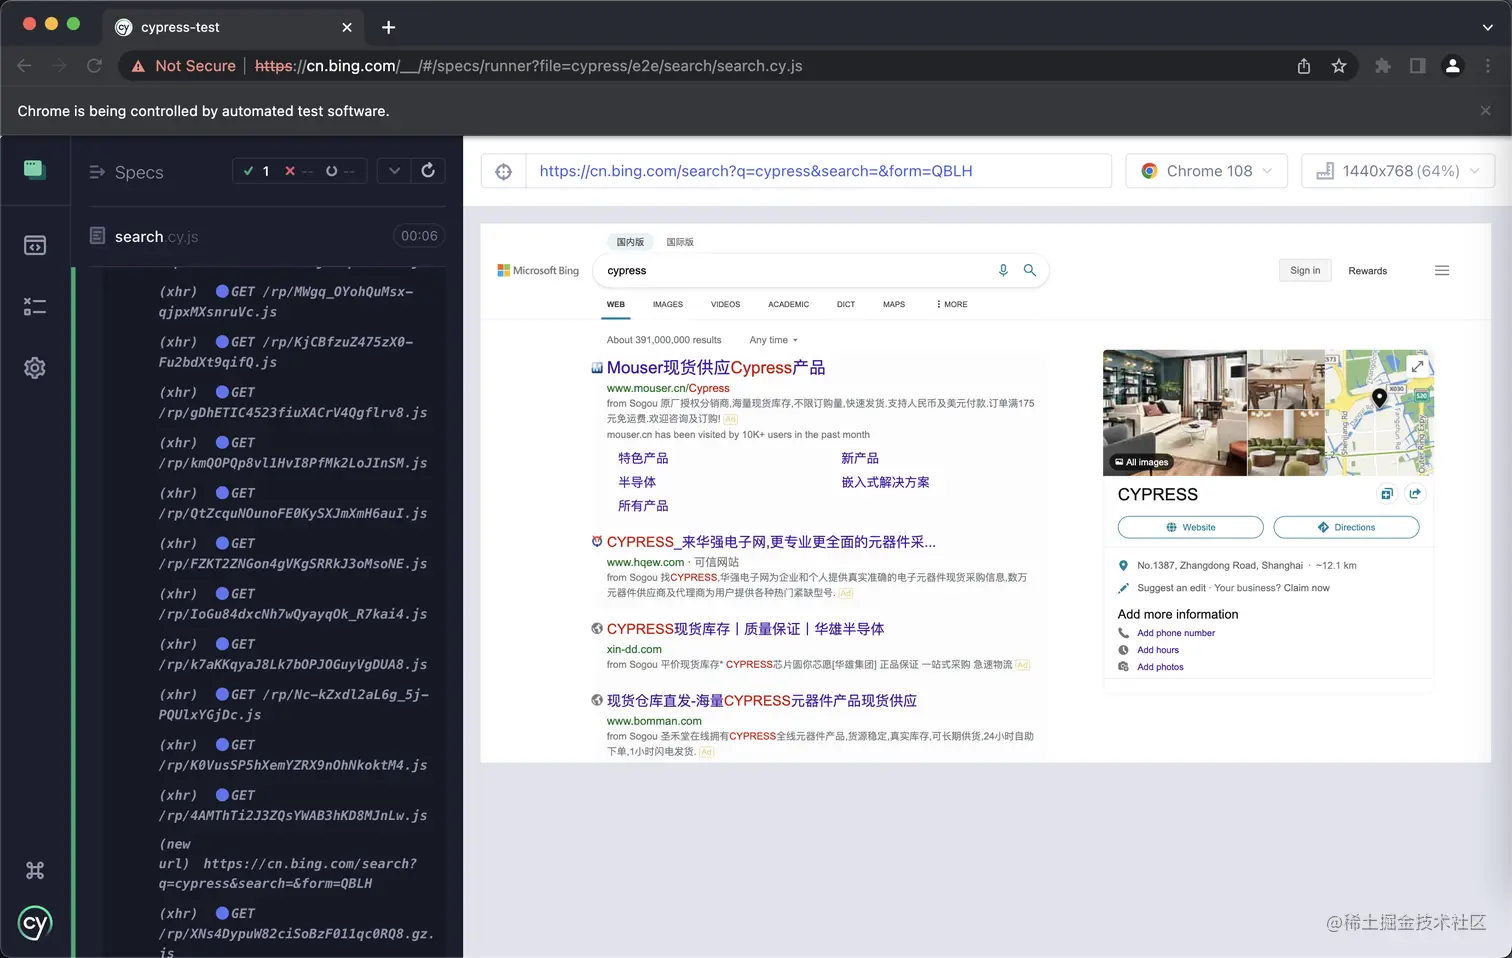Switch to the 国际版 tab

click(x=680, y=242)
